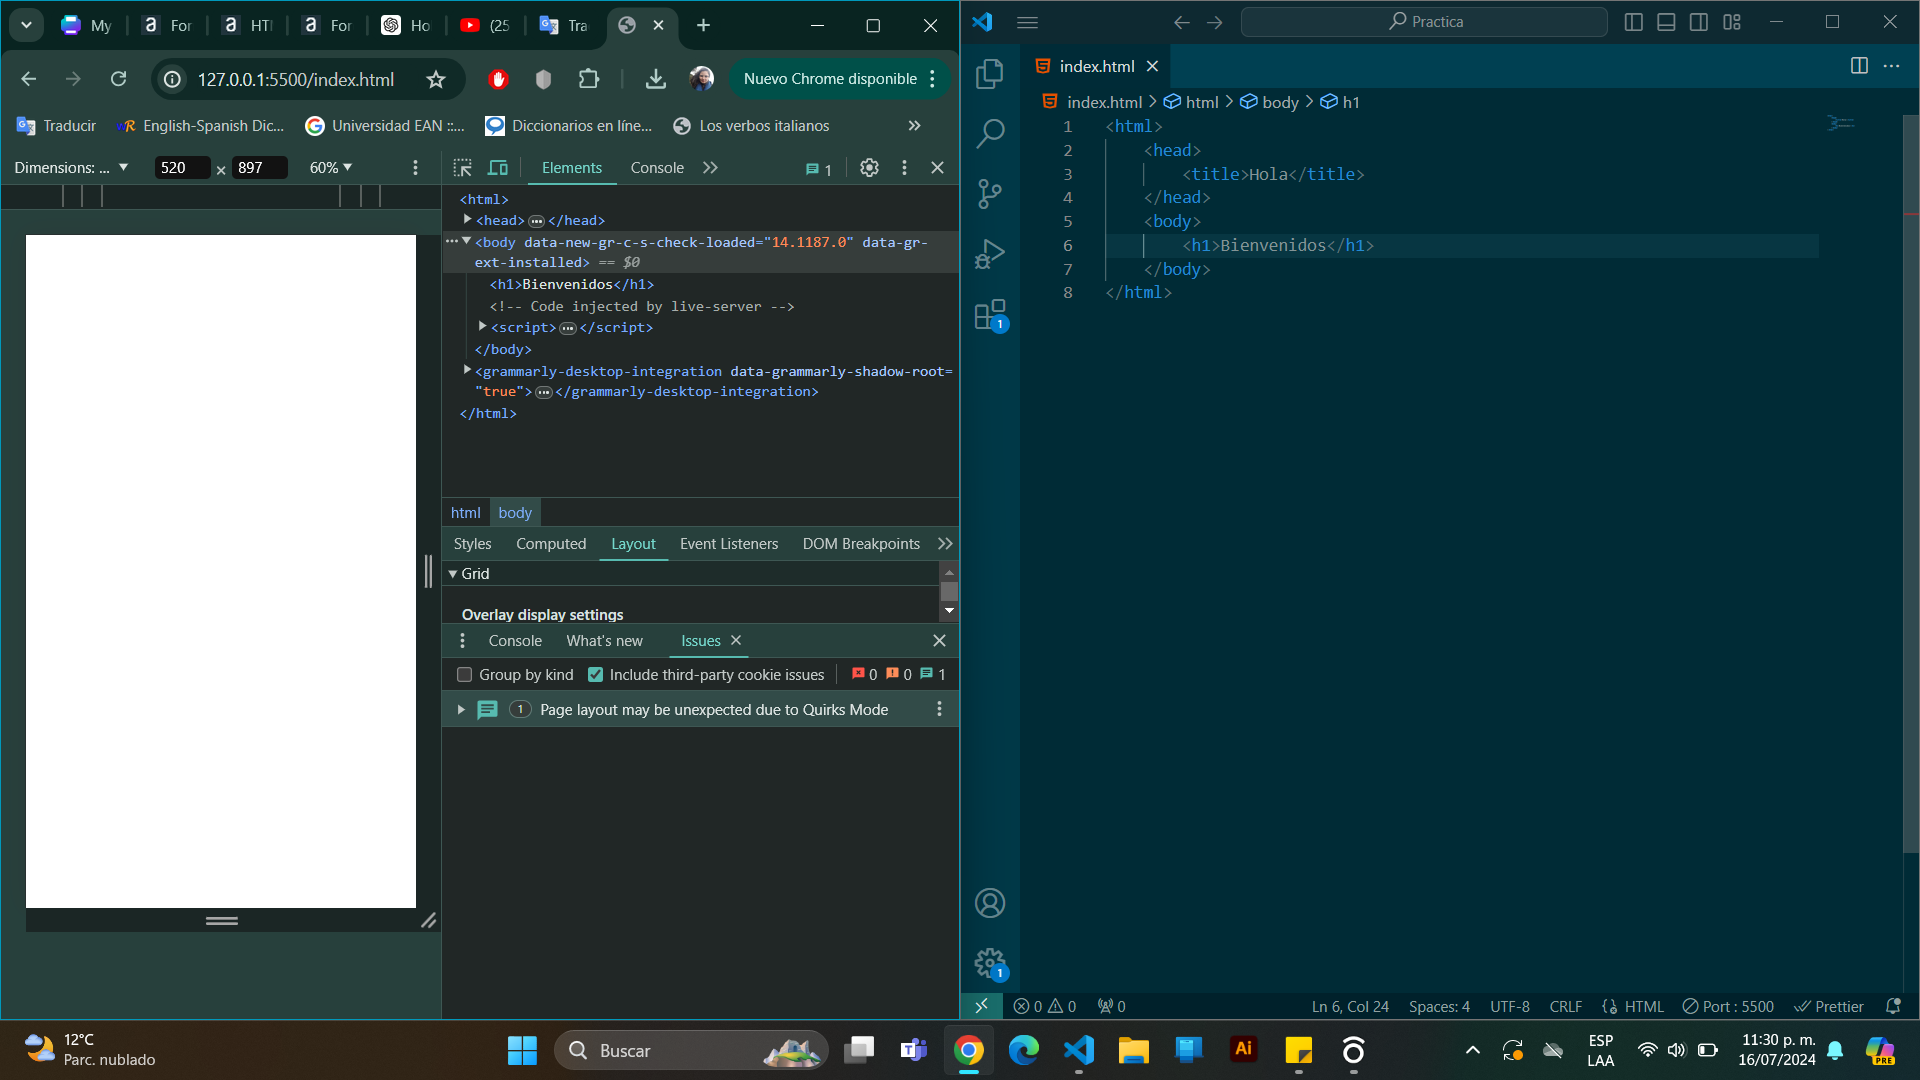Click the Chrome address bar URL
The width and height of the screenshot is (1920, 1080).
click(296, 79)
